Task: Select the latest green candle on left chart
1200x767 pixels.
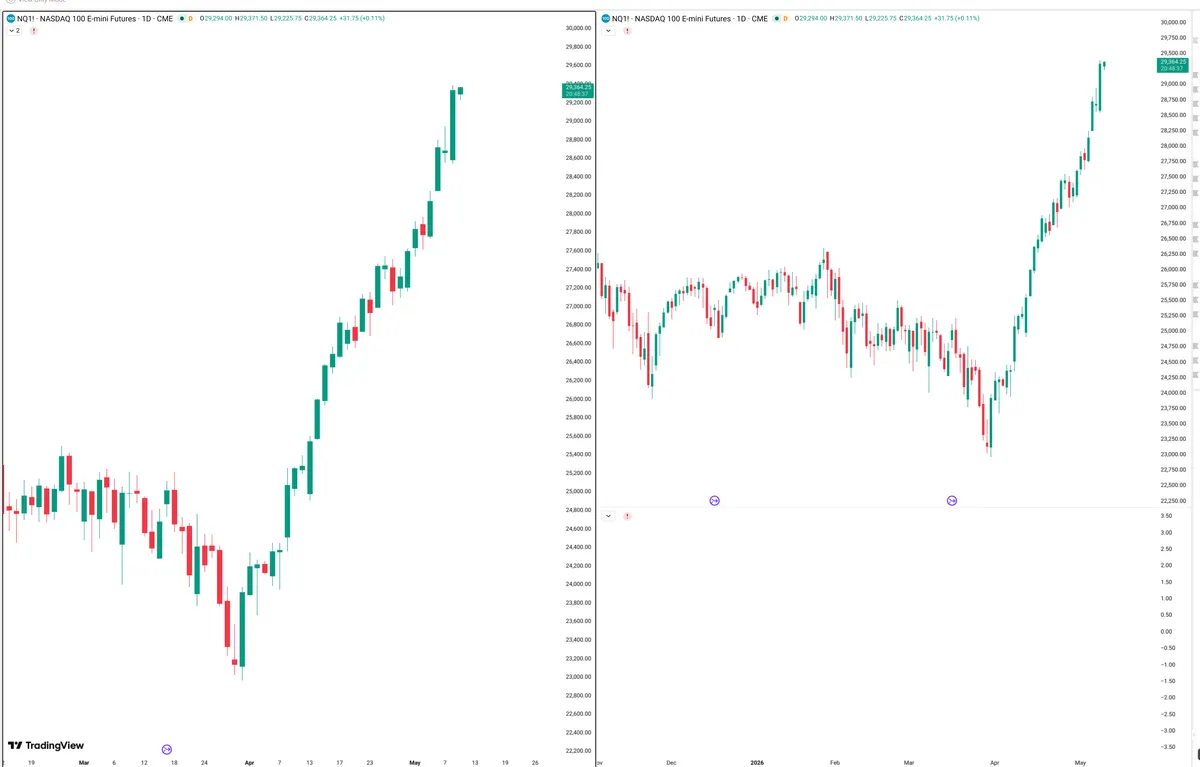Action: (x=461, y=90)
